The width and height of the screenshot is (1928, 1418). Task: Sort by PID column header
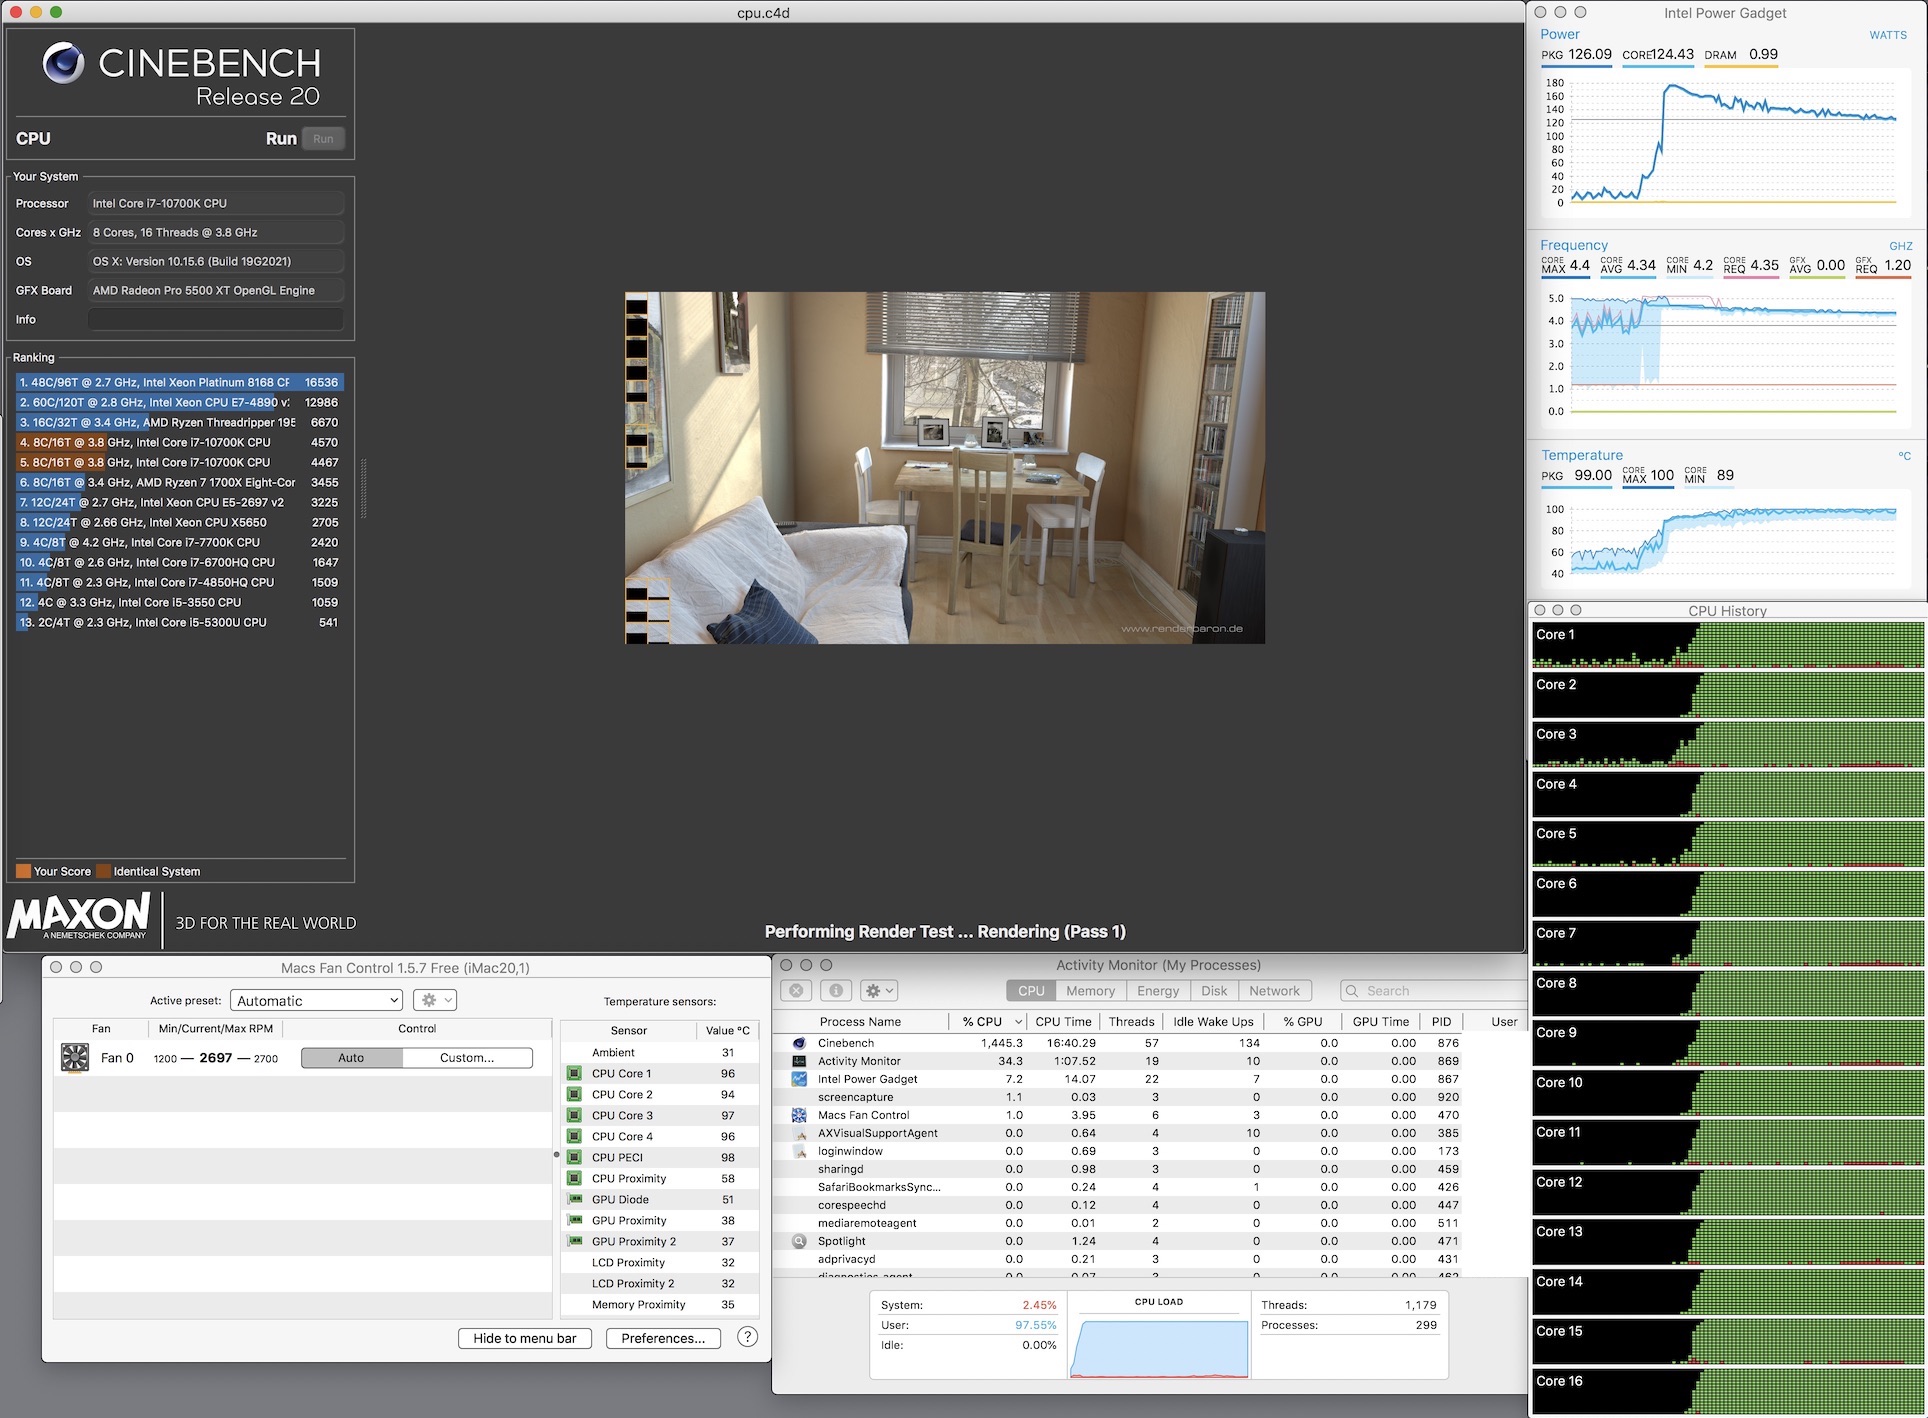(1441, 1021)
